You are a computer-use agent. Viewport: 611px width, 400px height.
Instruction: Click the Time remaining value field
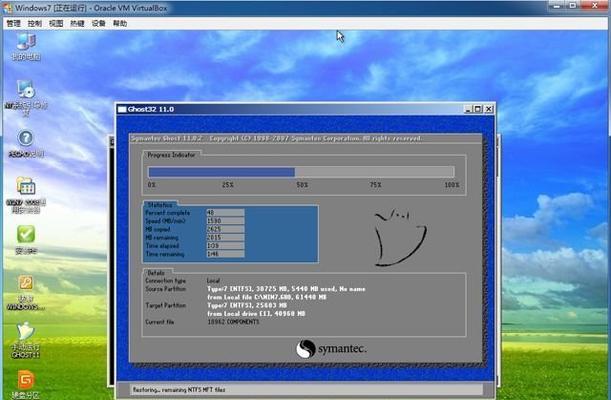[x=225, y=254]
